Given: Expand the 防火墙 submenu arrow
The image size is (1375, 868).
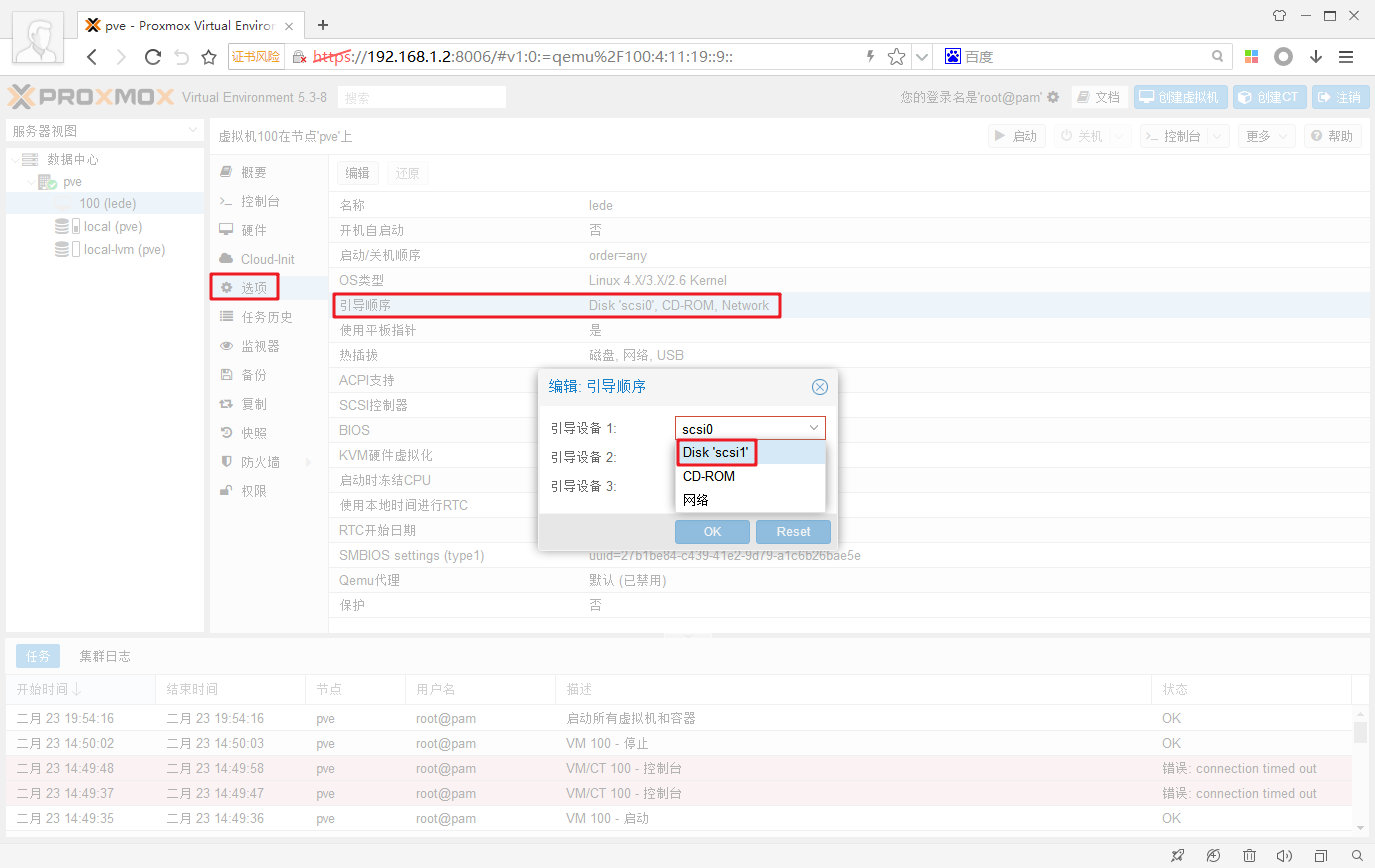Looking at the screenshot, I should pyautogui.click(x=307, y=462).
